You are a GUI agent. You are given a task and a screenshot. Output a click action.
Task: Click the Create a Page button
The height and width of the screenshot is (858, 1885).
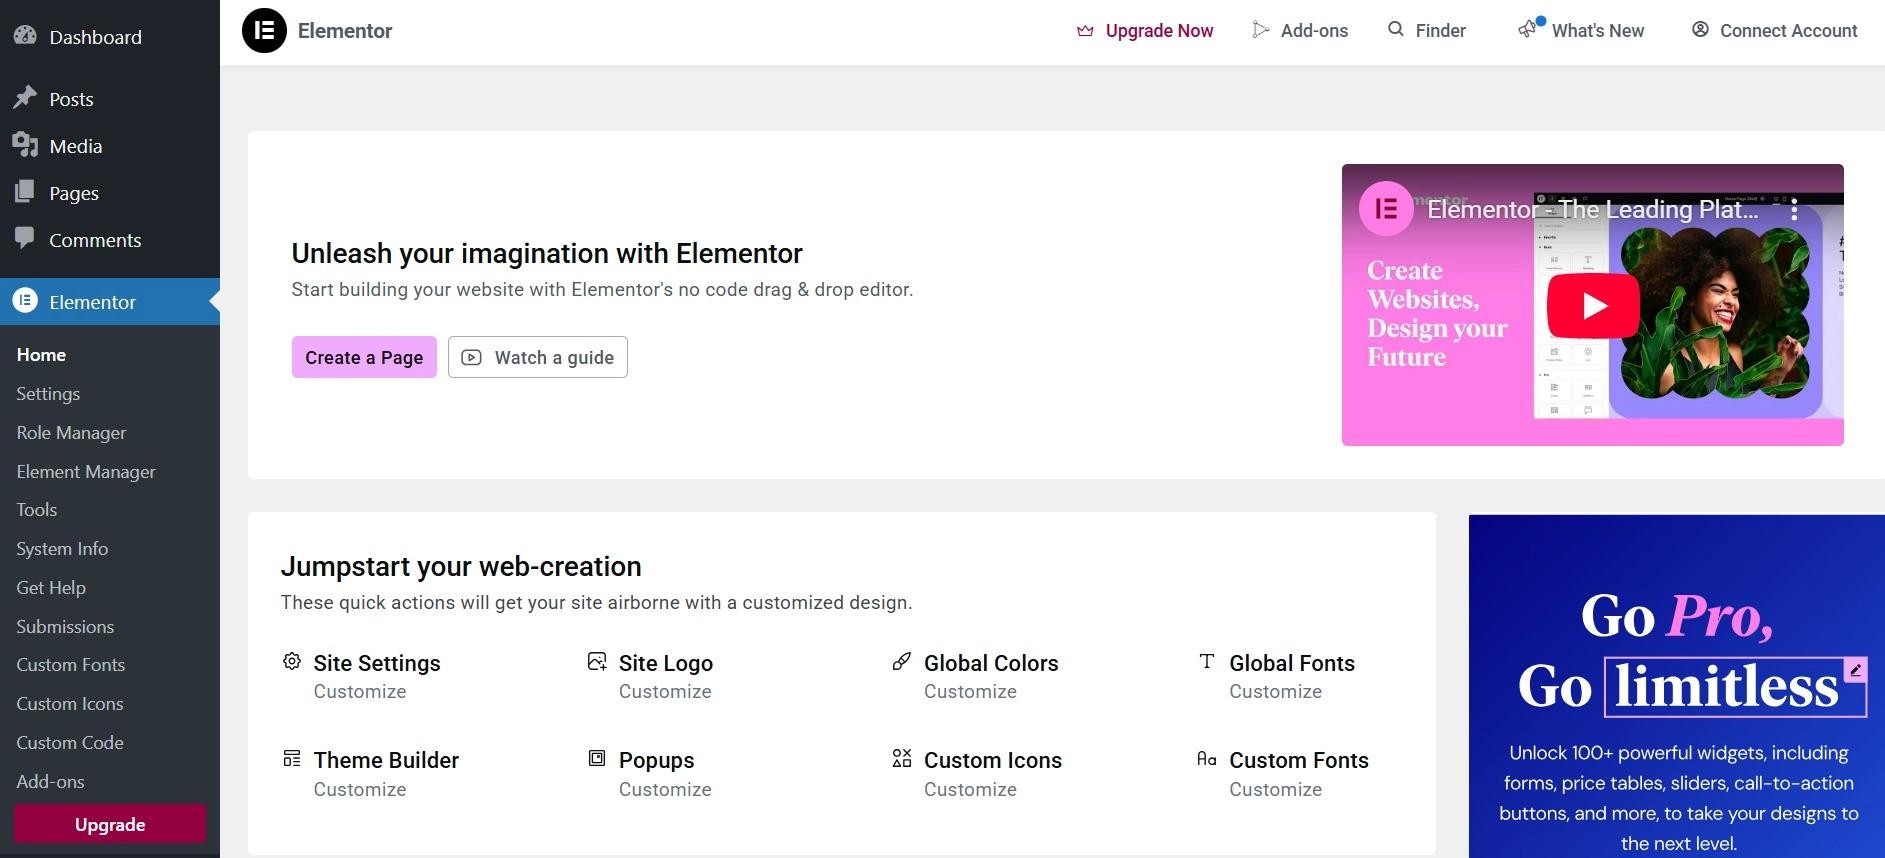pyautogui.click(x=364, y=357)
